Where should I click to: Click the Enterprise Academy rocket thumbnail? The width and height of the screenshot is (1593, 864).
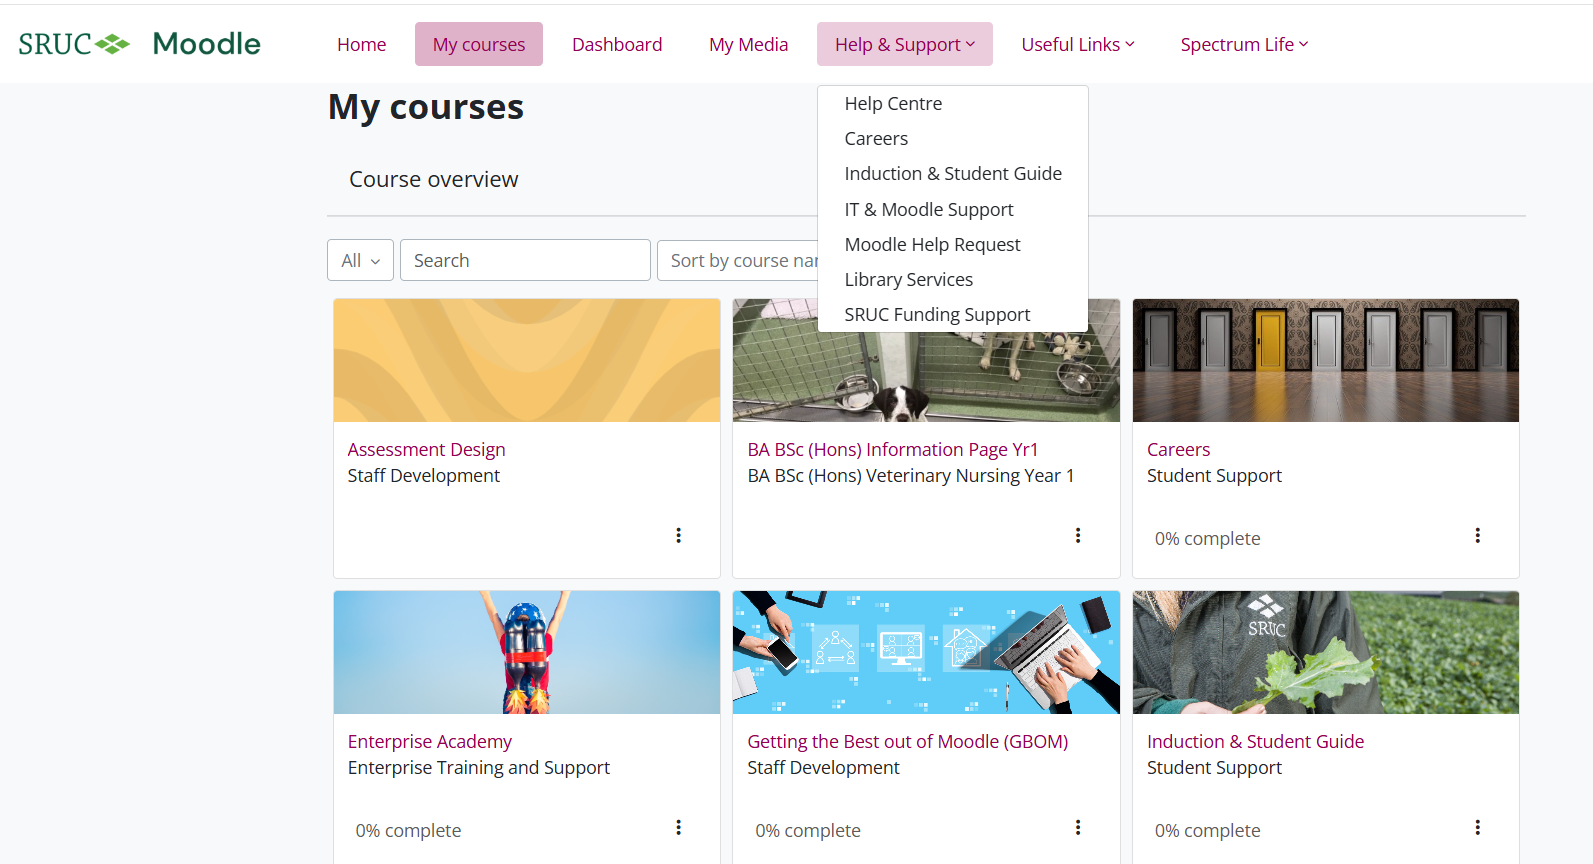coord(527,652)
